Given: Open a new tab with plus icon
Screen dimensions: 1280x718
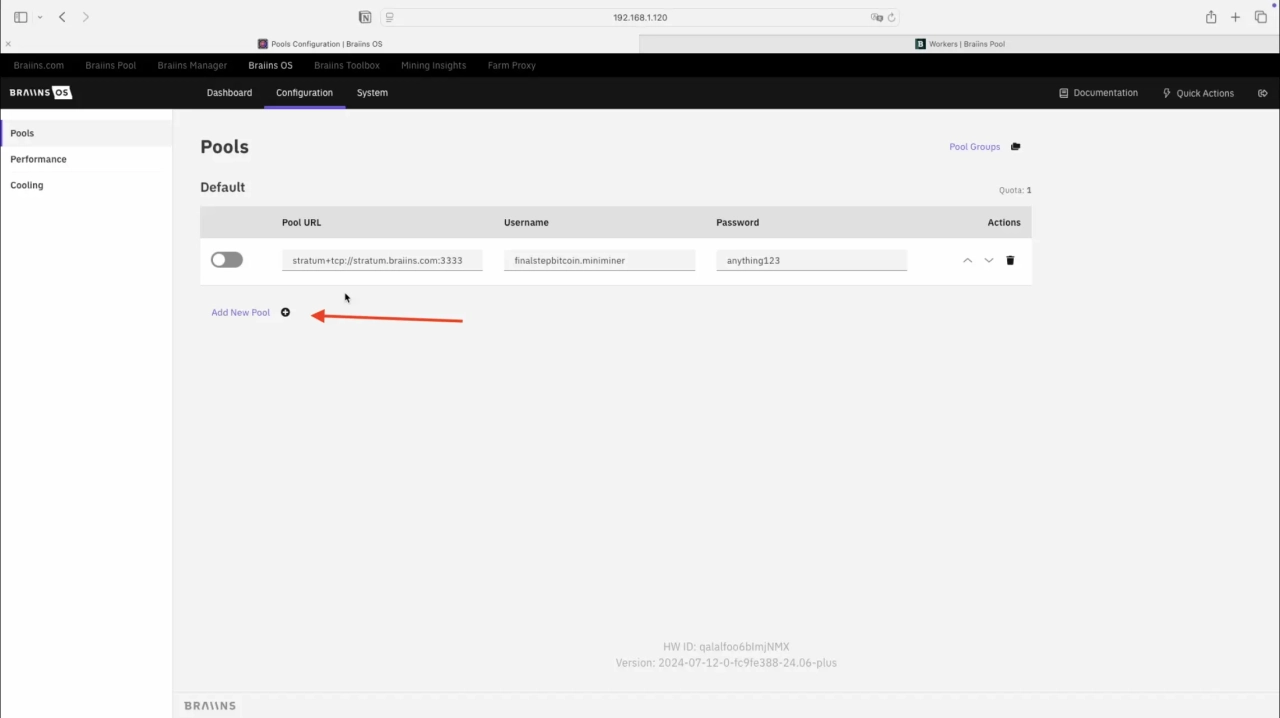Looking at the screenshot, I should [1236, 17].
